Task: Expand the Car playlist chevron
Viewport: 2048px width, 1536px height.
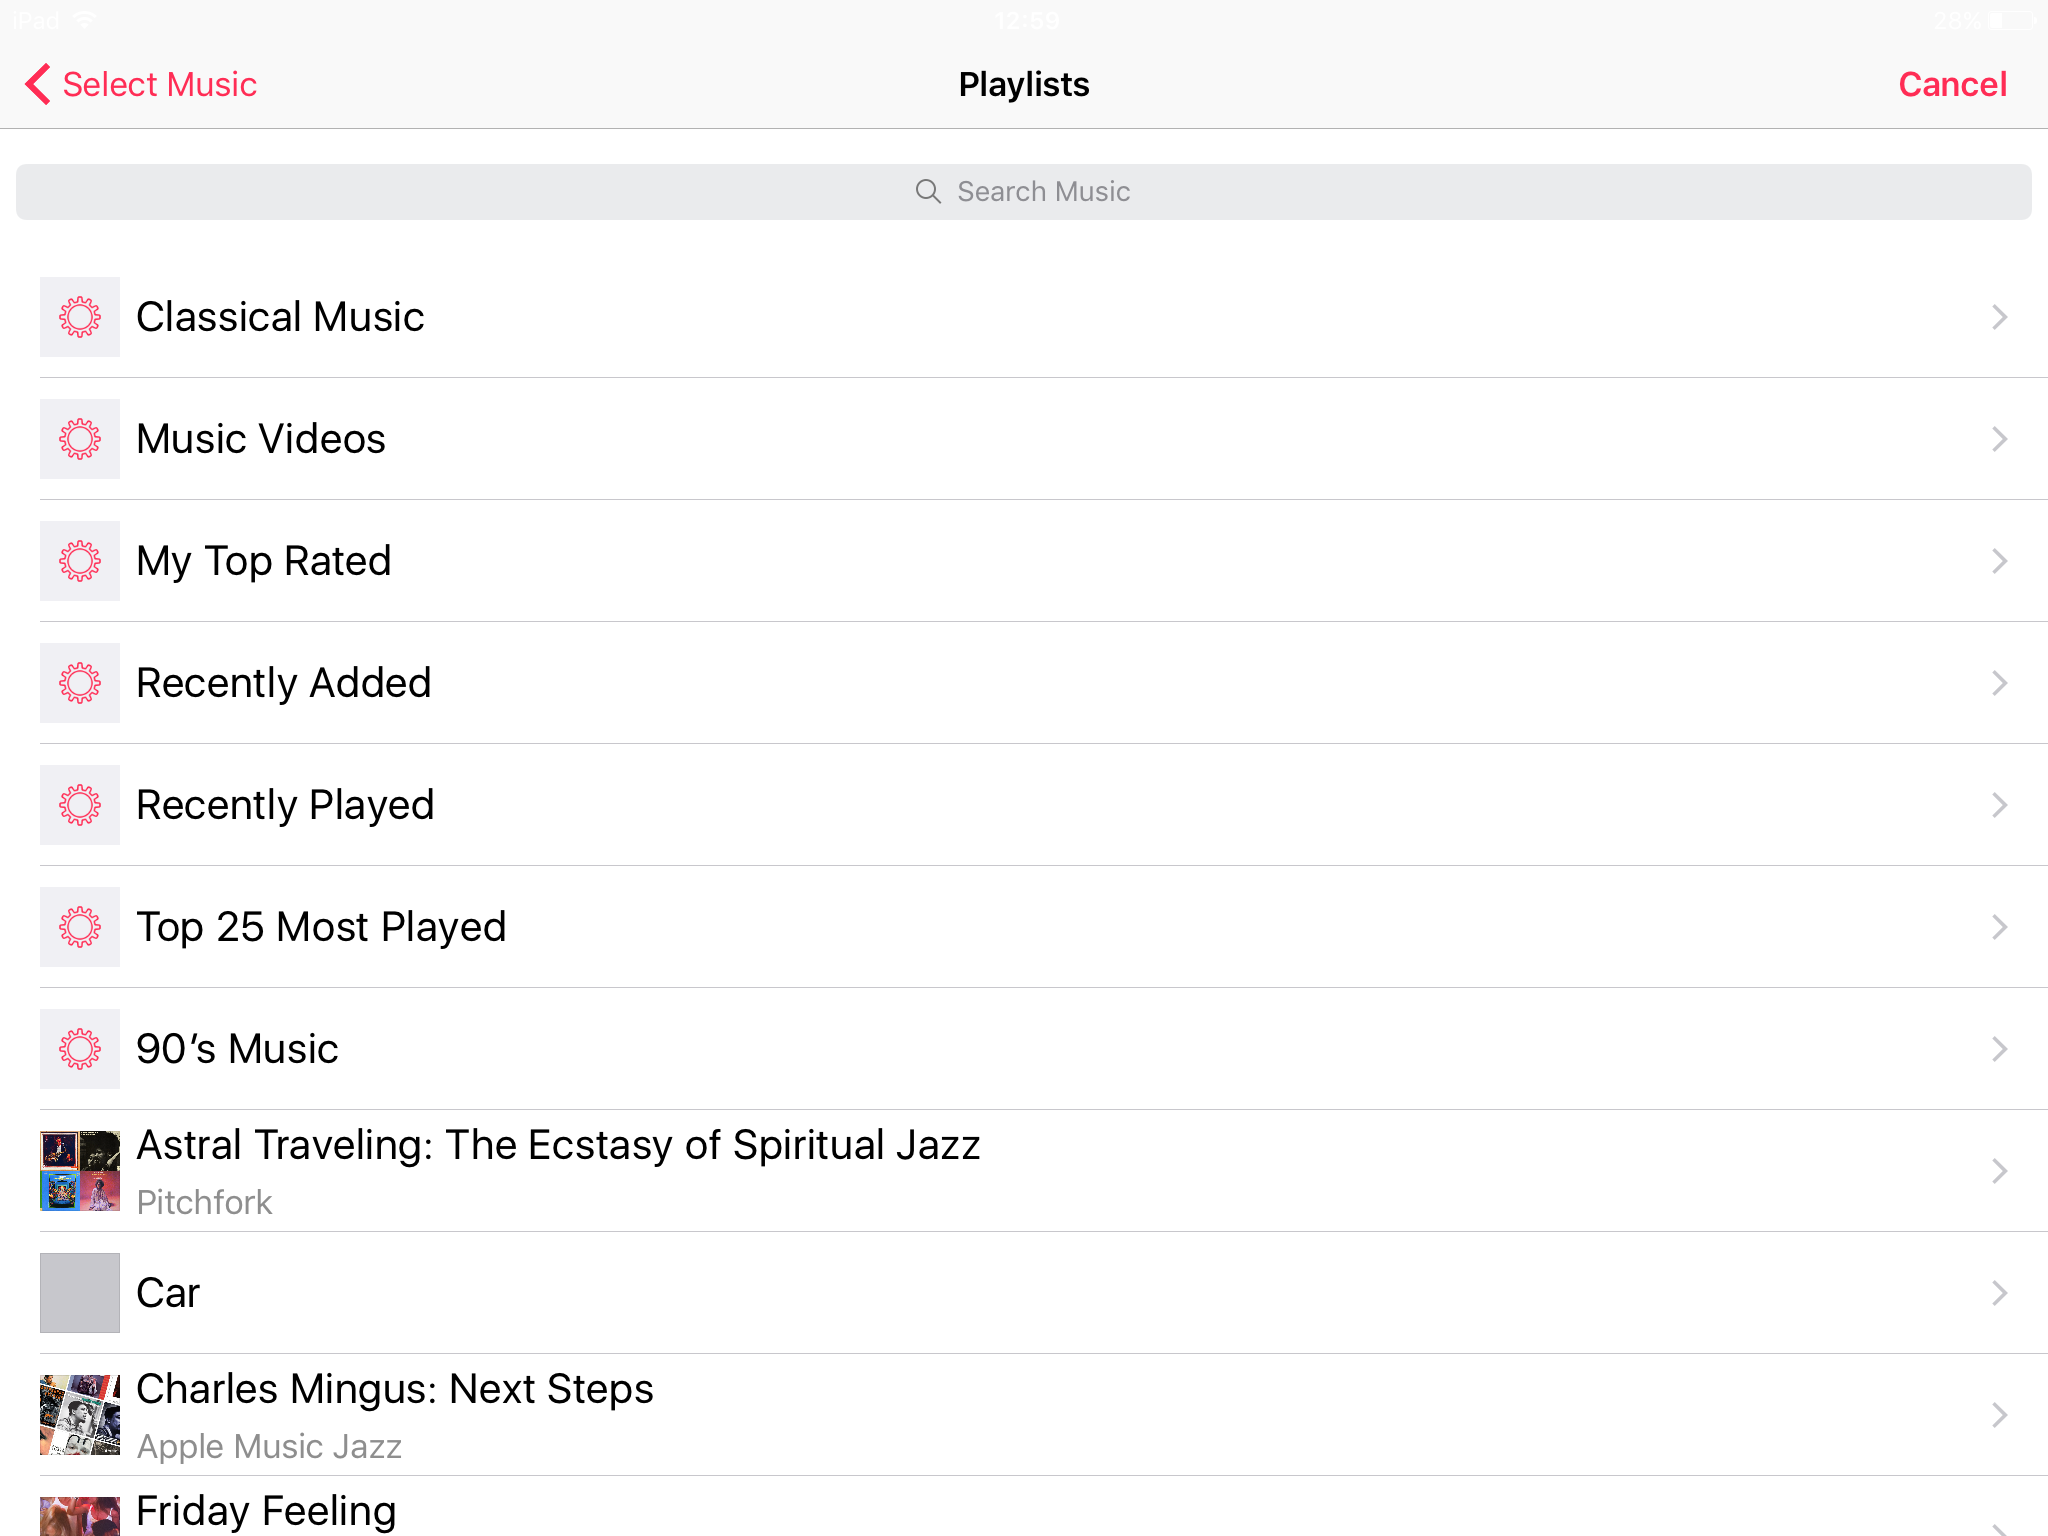Action: tap(1998, 1293)
